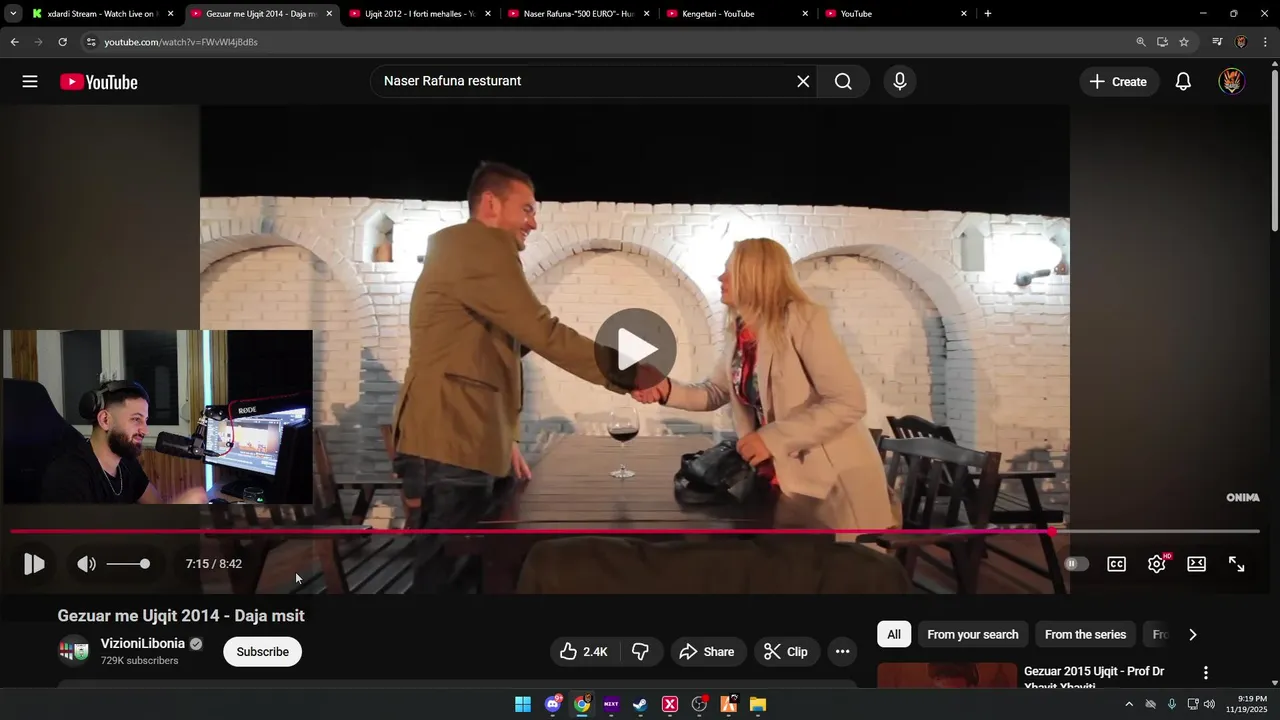Screen dimensions: 1280x720
Task: Open the tab search dropdown arrow
Action: pyautogui.click(x=12, y=14)
